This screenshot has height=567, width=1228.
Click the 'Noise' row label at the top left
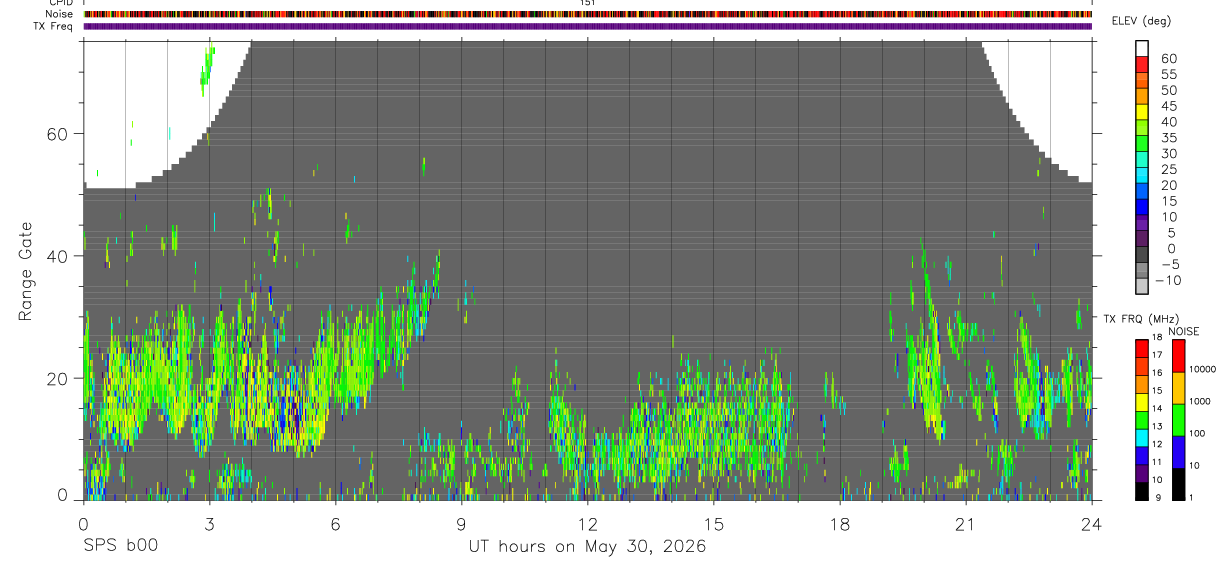tap(60, 14)
